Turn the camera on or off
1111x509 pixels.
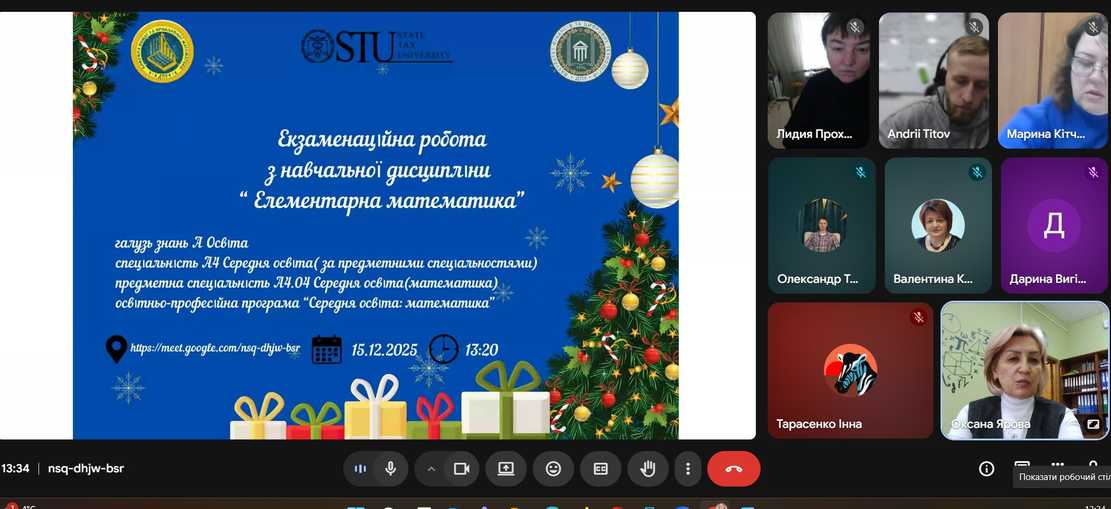tap(461, 468)
